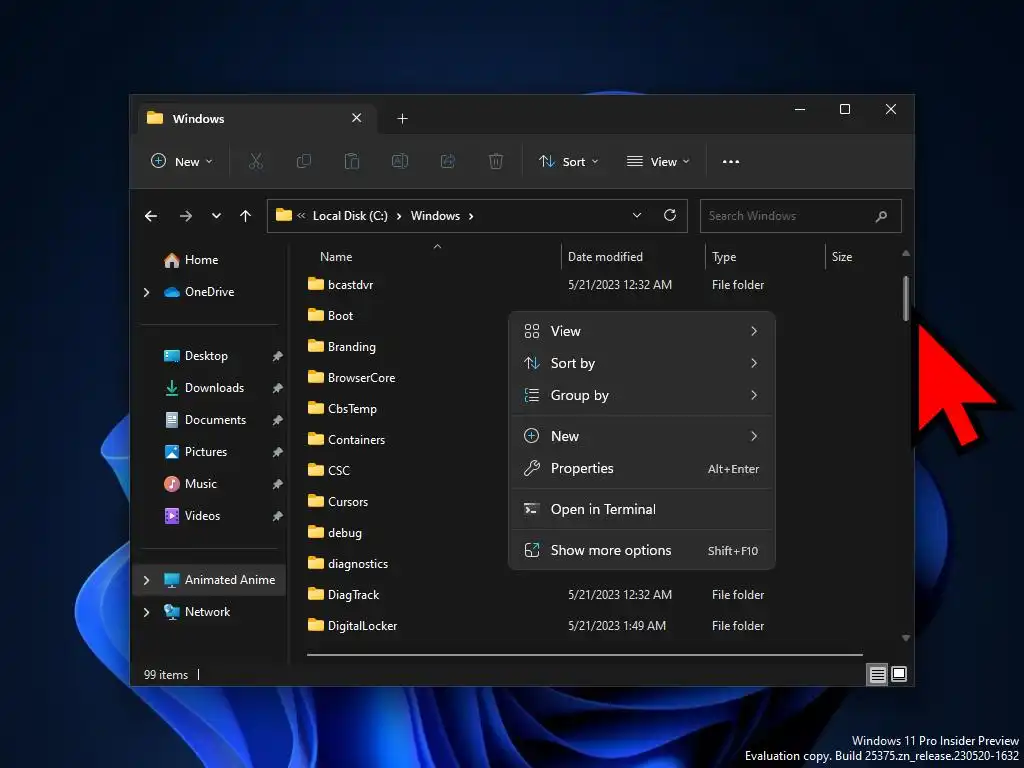Open Sort by submenu in context menu
This screenshot has width=1024, height=768.
tap(642, 363)
